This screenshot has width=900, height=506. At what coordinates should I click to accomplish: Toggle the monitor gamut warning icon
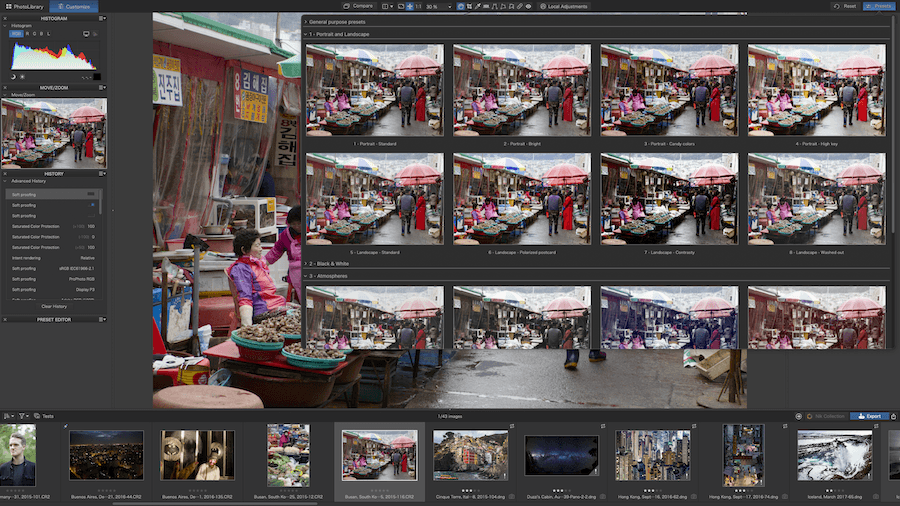click(x=86, y=34)
